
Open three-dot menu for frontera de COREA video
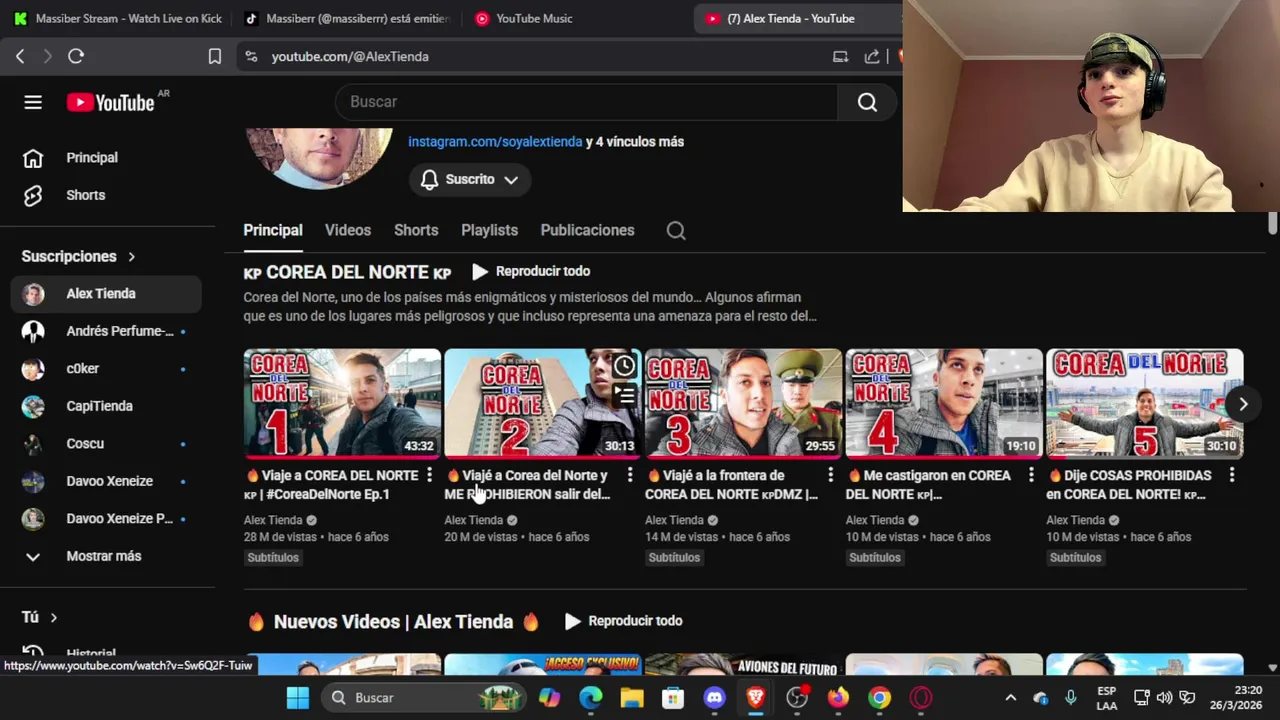pyautogui.click(x=830, y=475)
